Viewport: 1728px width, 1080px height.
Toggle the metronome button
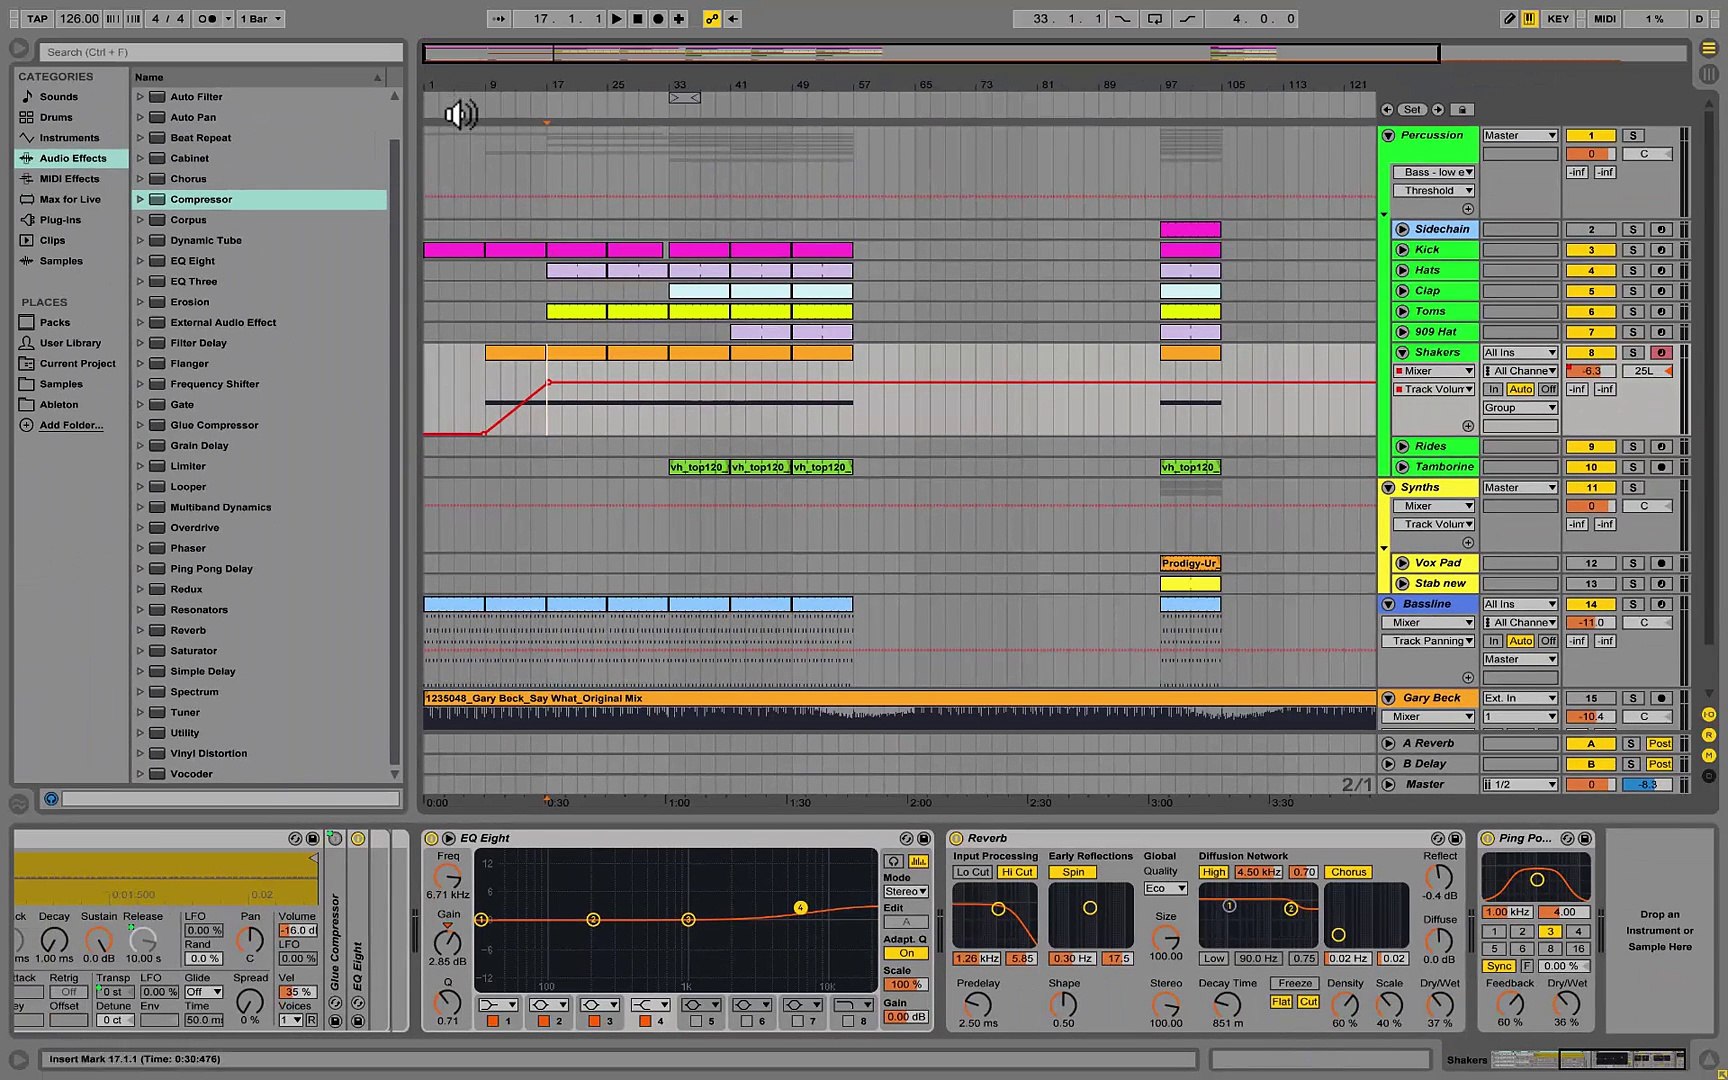207,19
